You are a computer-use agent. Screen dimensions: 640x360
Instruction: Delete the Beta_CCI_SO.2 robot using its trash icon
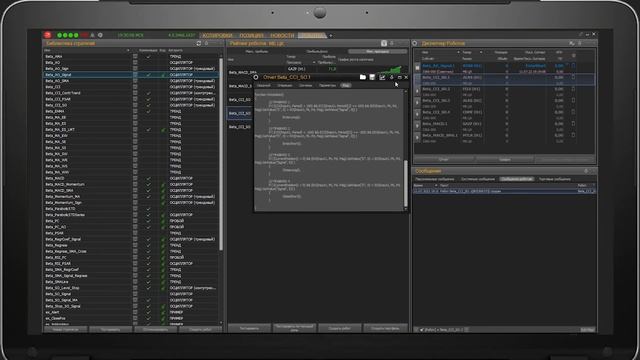[x=573, y=89]
